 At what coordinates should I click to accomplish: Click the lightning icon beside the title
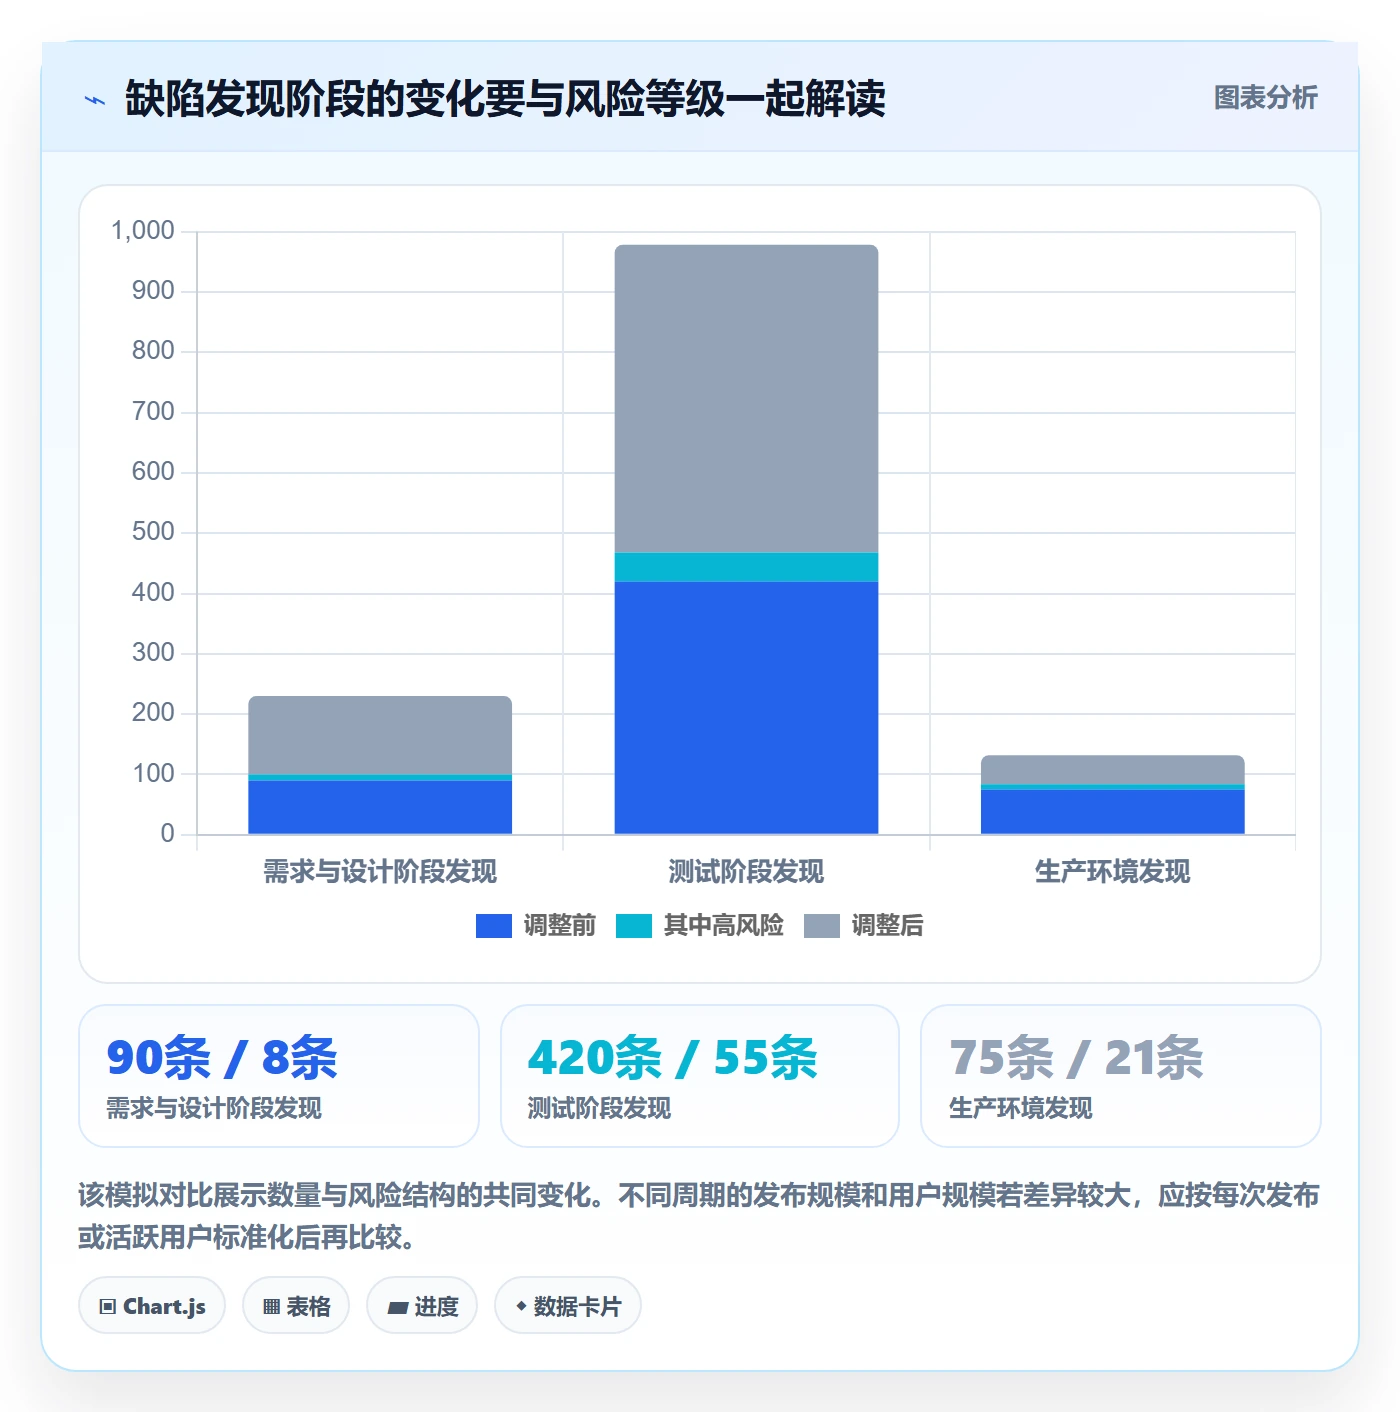pyautogui.click(x=95, y=100)
